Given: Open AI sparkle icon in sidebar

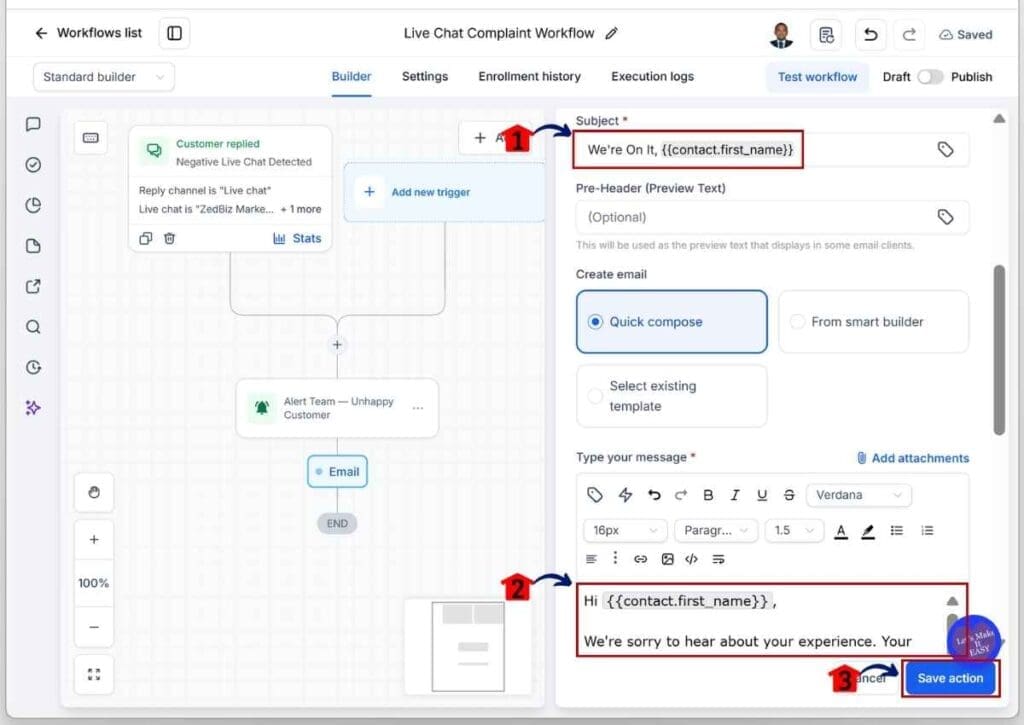Looking at the screenshot, I should pyautogui.click(x=33, y=408).
